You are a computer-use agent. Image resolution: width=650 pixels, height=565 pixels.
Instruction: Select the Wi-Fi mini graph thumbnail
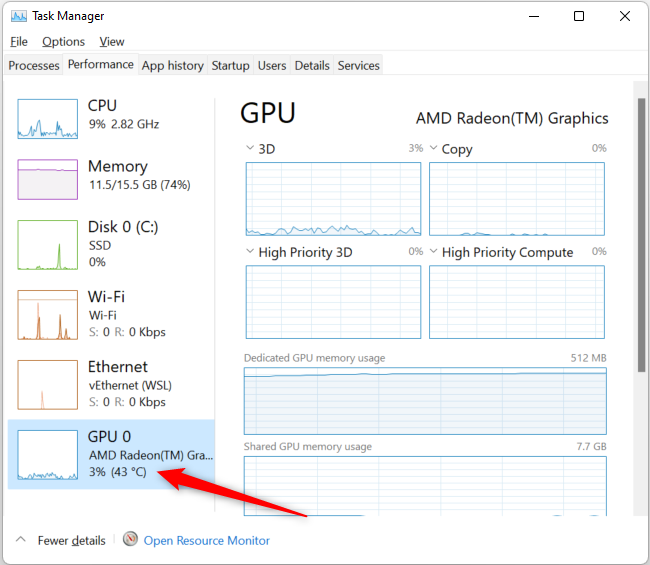[x=48, y=315]
